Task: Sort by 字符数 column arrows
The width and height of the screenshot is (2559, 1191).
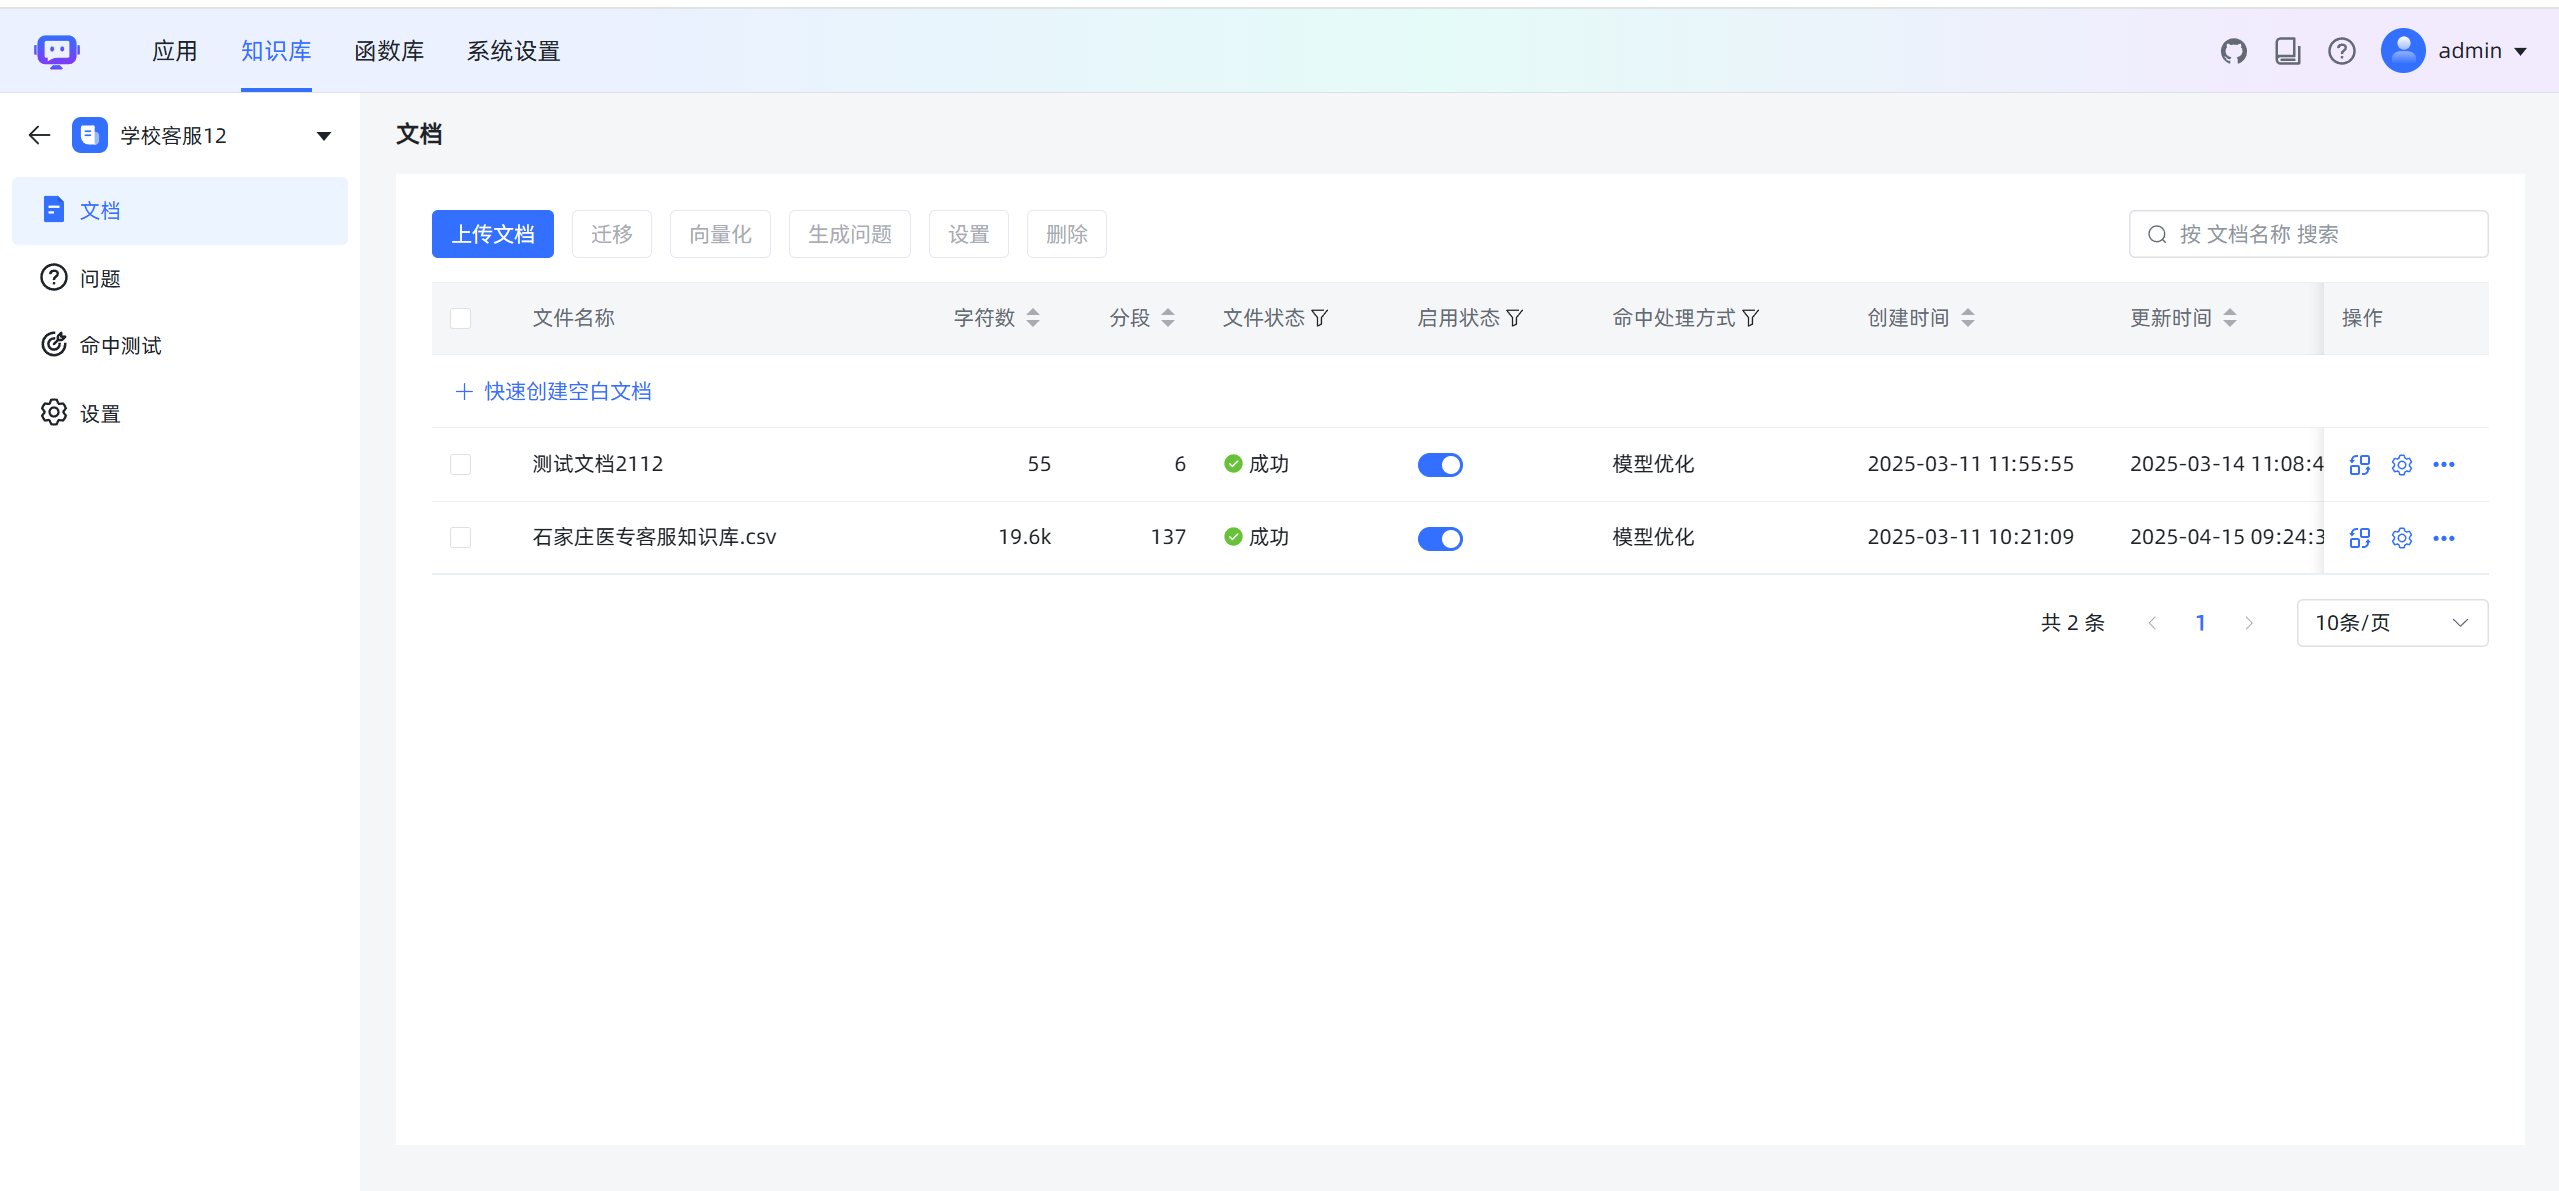Action: coord(1033,318)
